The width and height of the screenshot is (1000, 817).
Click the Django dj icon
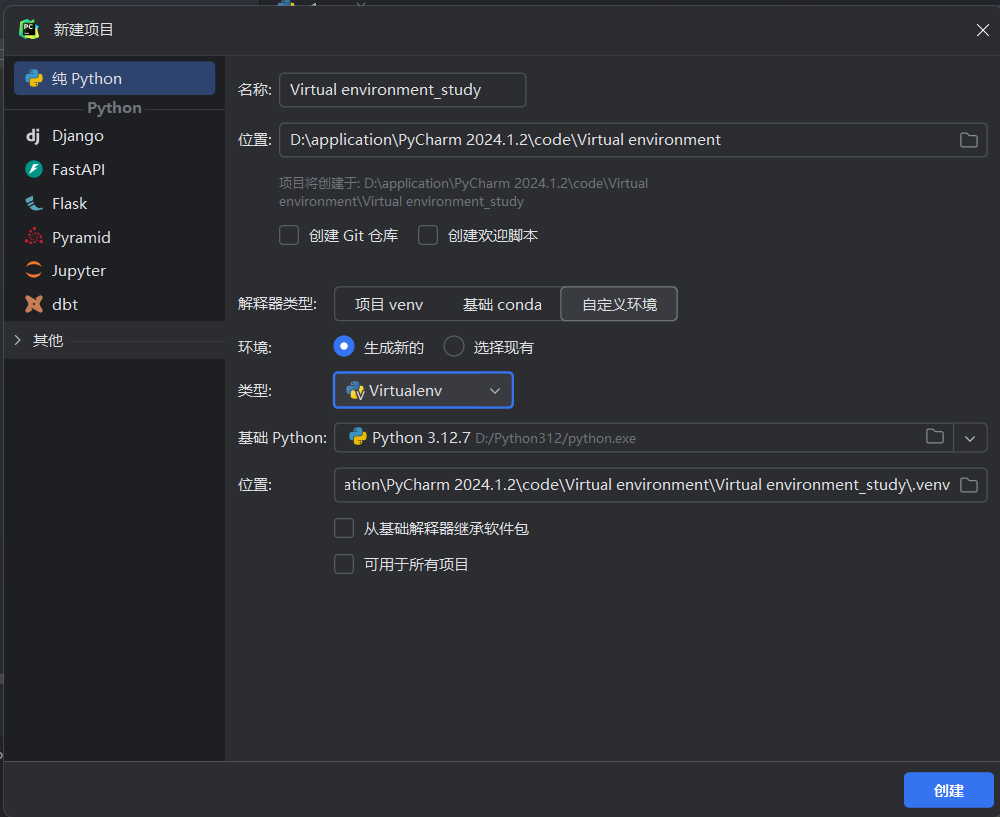tap(33, 136)
